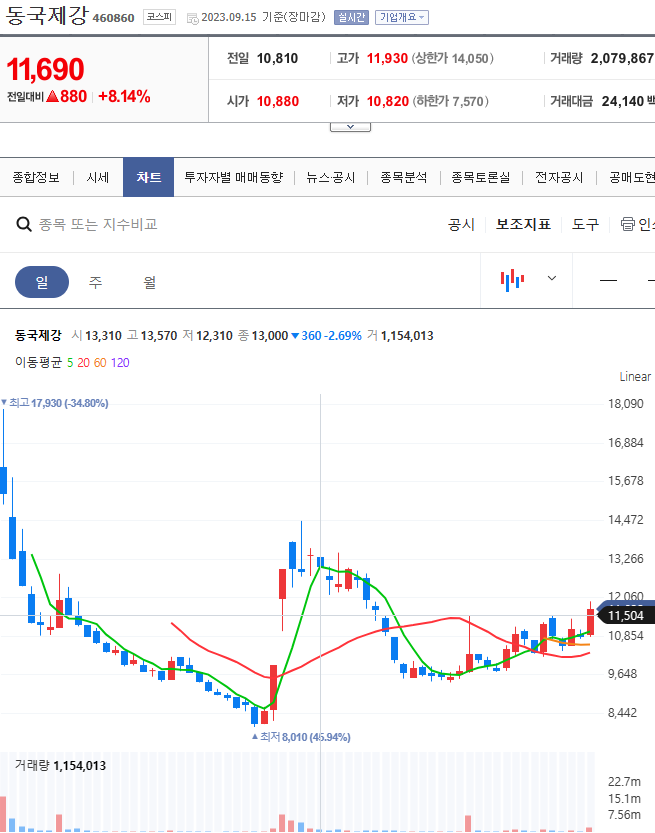Switch to the 시세 tab
Image resolution: width=655 pixels, height=833 pixels.
(98, 177)
